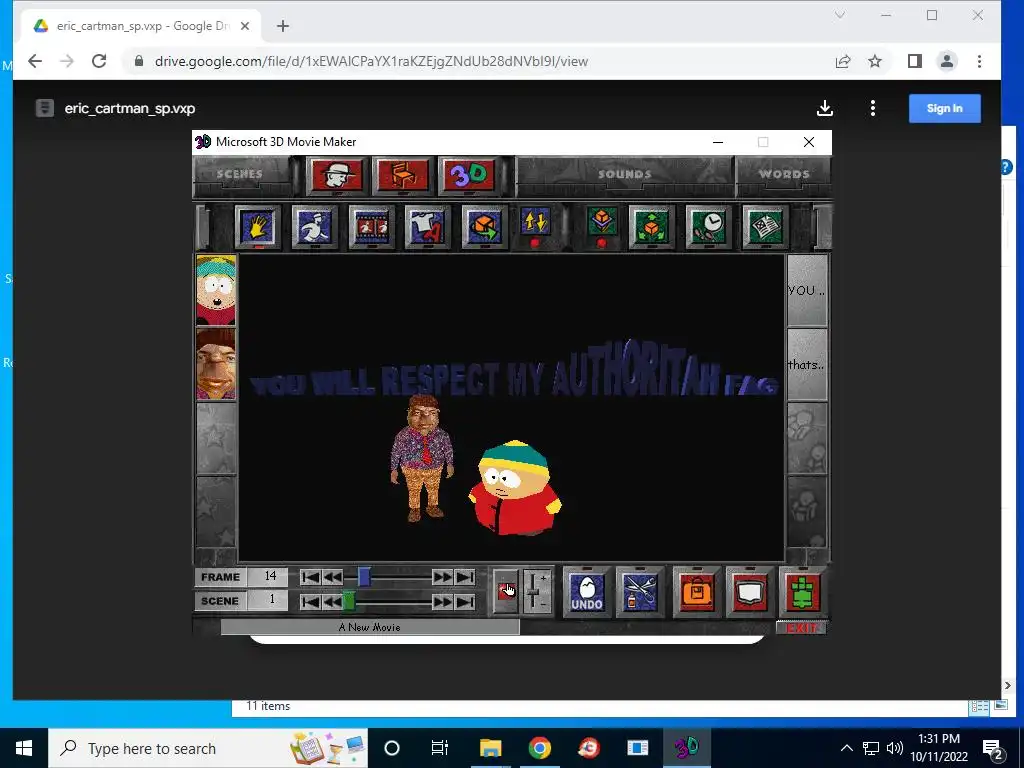
Task: Open a new Chrome tab
Action: tap(283, 26)
